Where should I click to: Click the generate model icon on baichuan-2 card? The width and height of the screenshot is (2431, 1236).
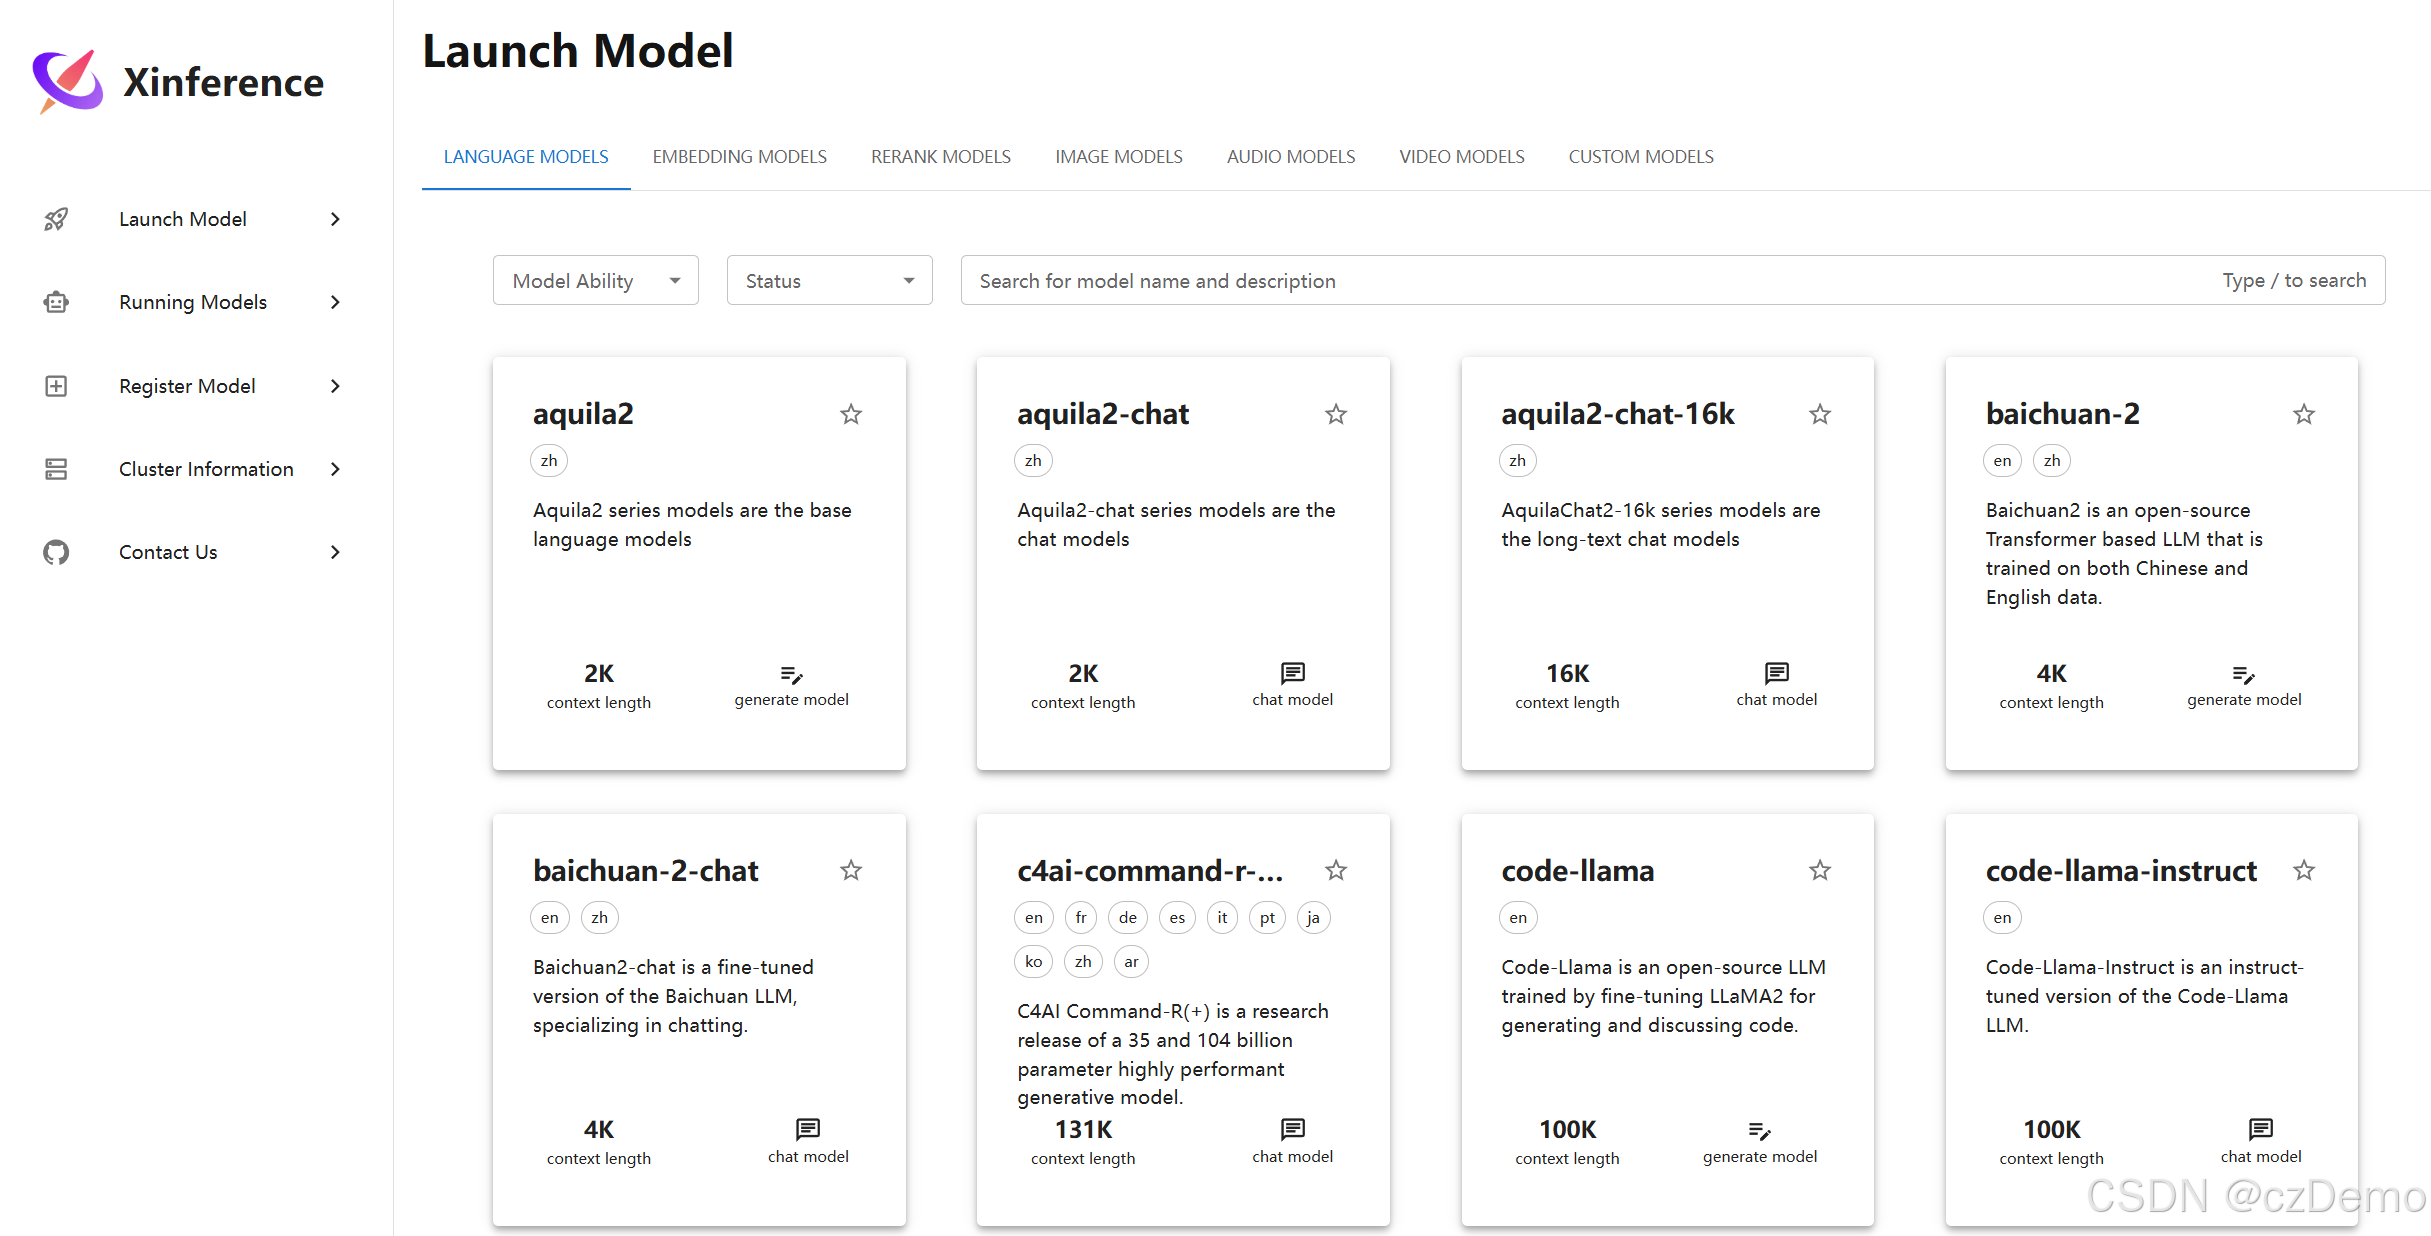(2243, 674)
